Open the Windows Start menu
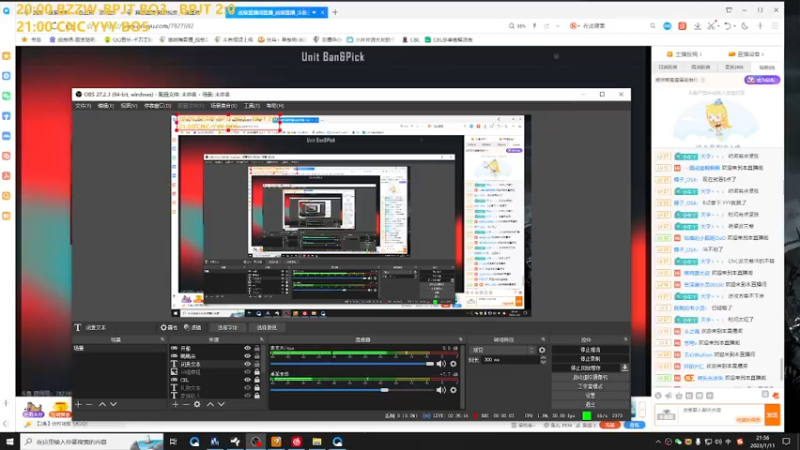The width and height of the screenshot is (800, 450). point(10,441)
